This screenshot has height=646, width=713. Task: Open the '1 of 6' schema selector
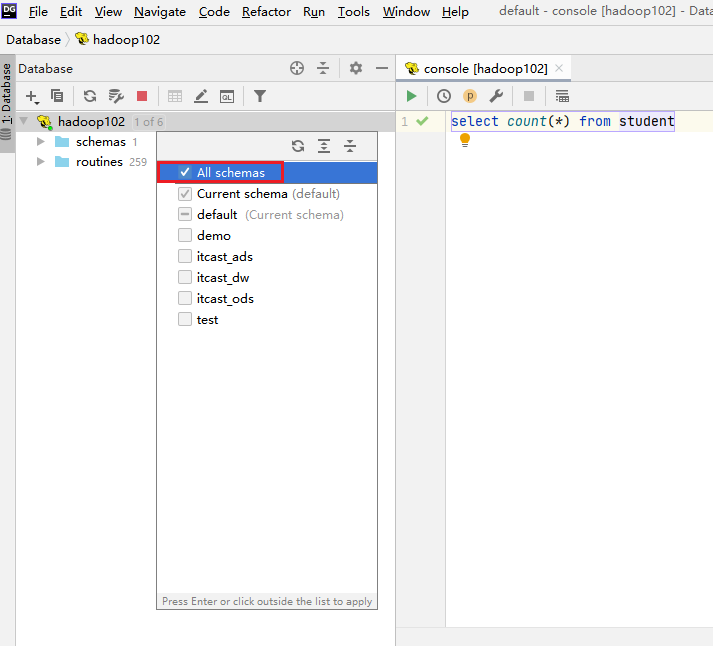148,122
